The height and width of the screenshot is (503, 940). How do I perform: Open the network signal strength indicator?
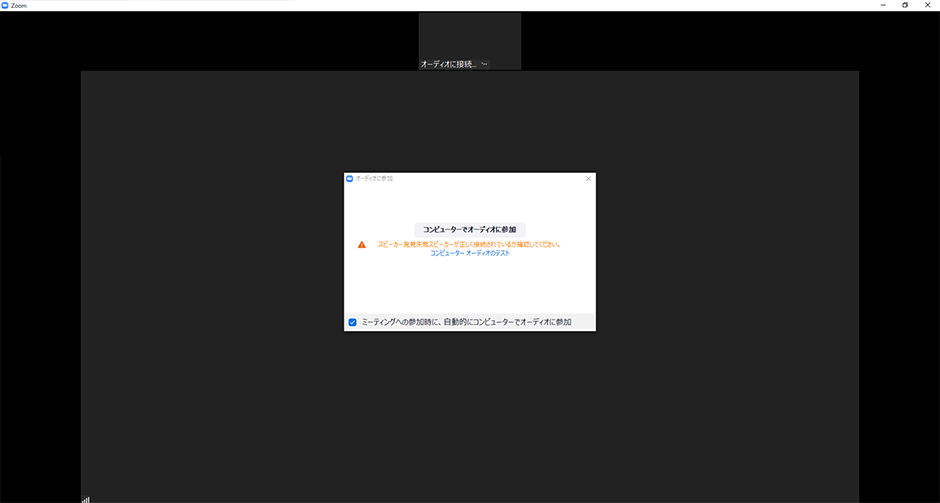86,498
